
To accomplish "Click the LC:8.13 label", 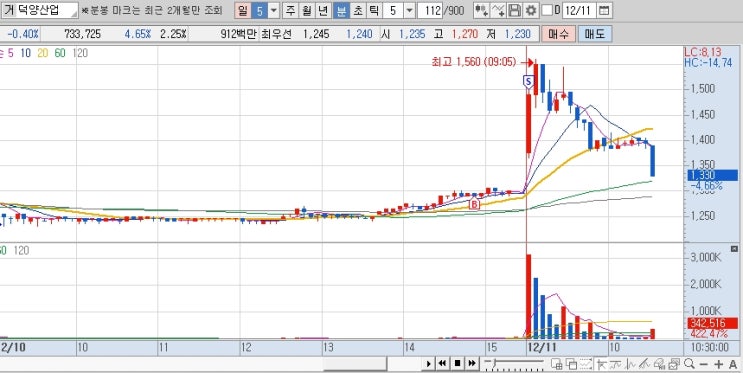I will [x=703, y=53].
